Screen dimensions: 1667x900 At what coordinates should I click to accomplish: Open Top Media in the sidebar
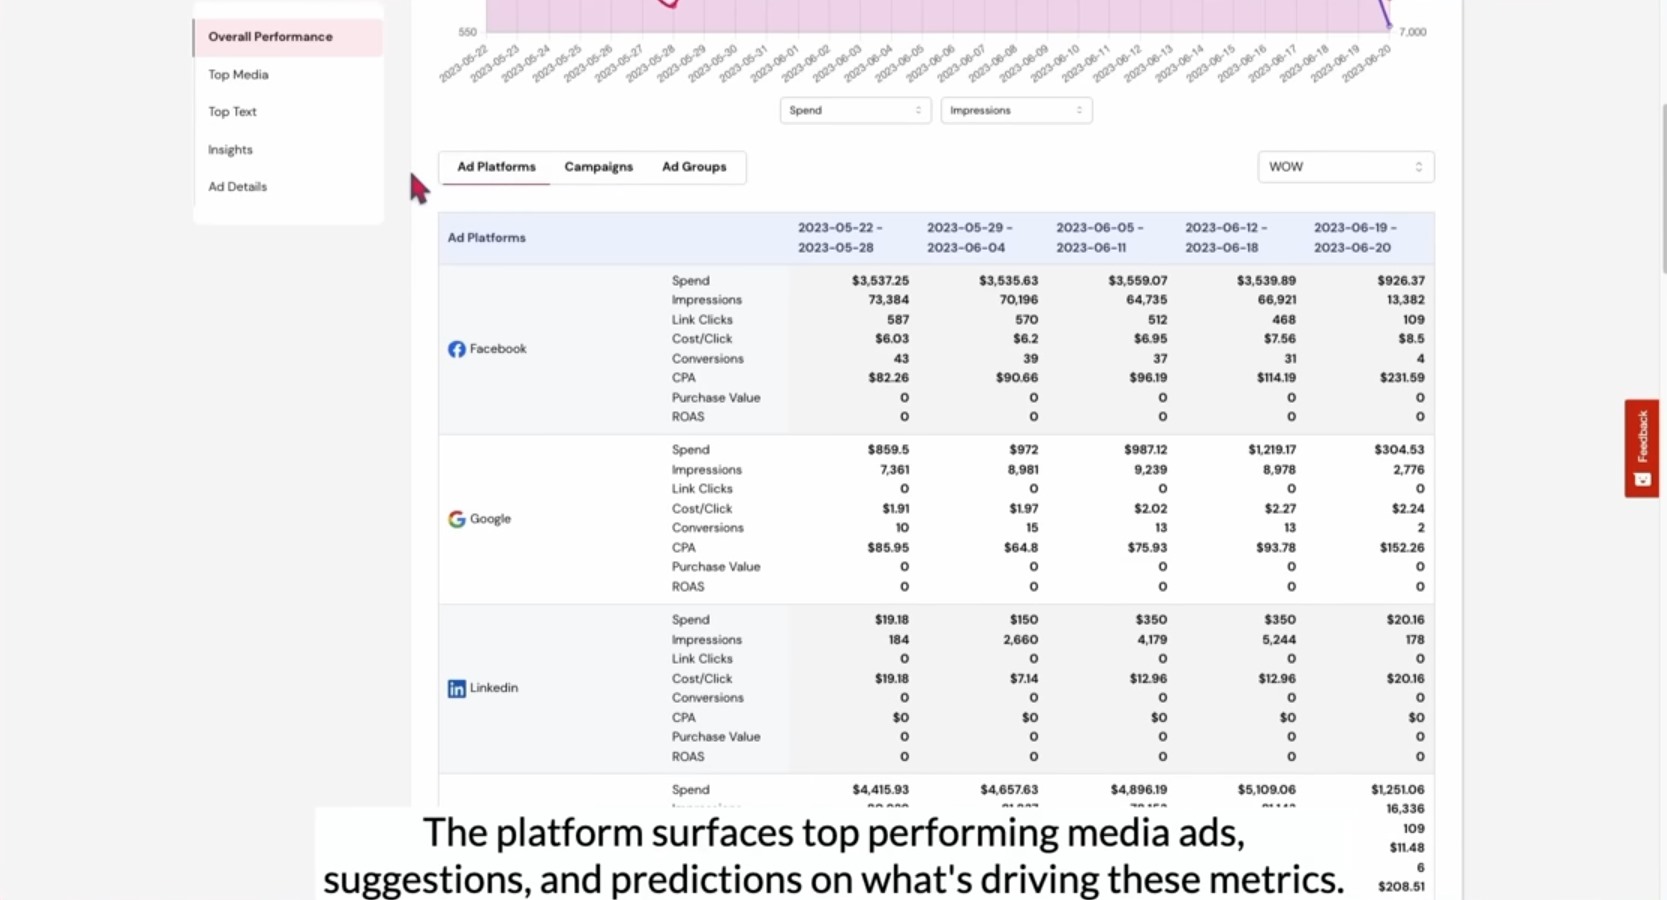pos(238,74)
